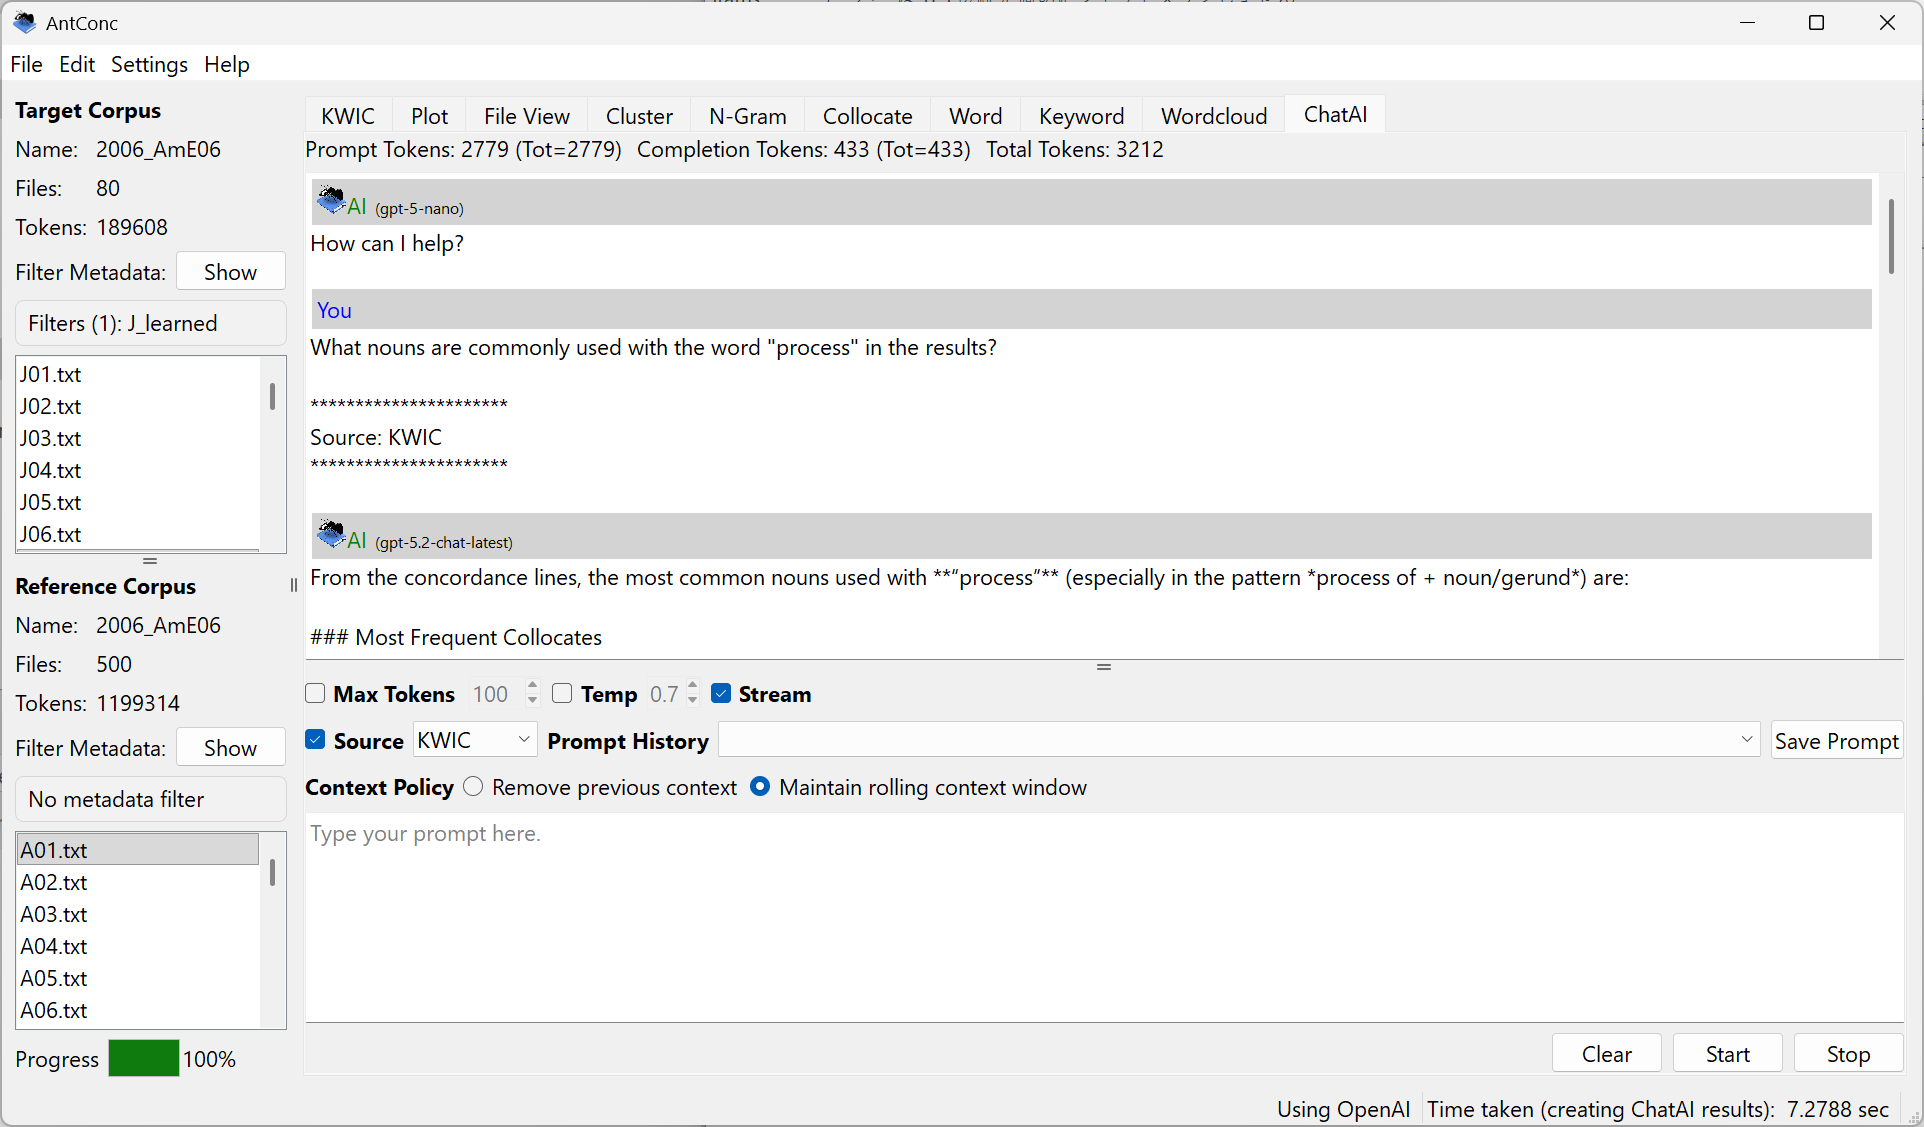
Task: Click the Save Prompt button
Action: 1837,741
